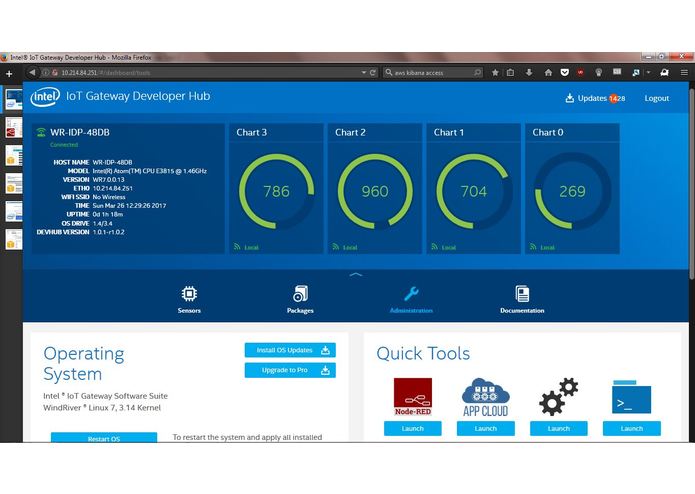695x494 pixels.
Task: Open the Documentation section
Action: tap(522, 299)
